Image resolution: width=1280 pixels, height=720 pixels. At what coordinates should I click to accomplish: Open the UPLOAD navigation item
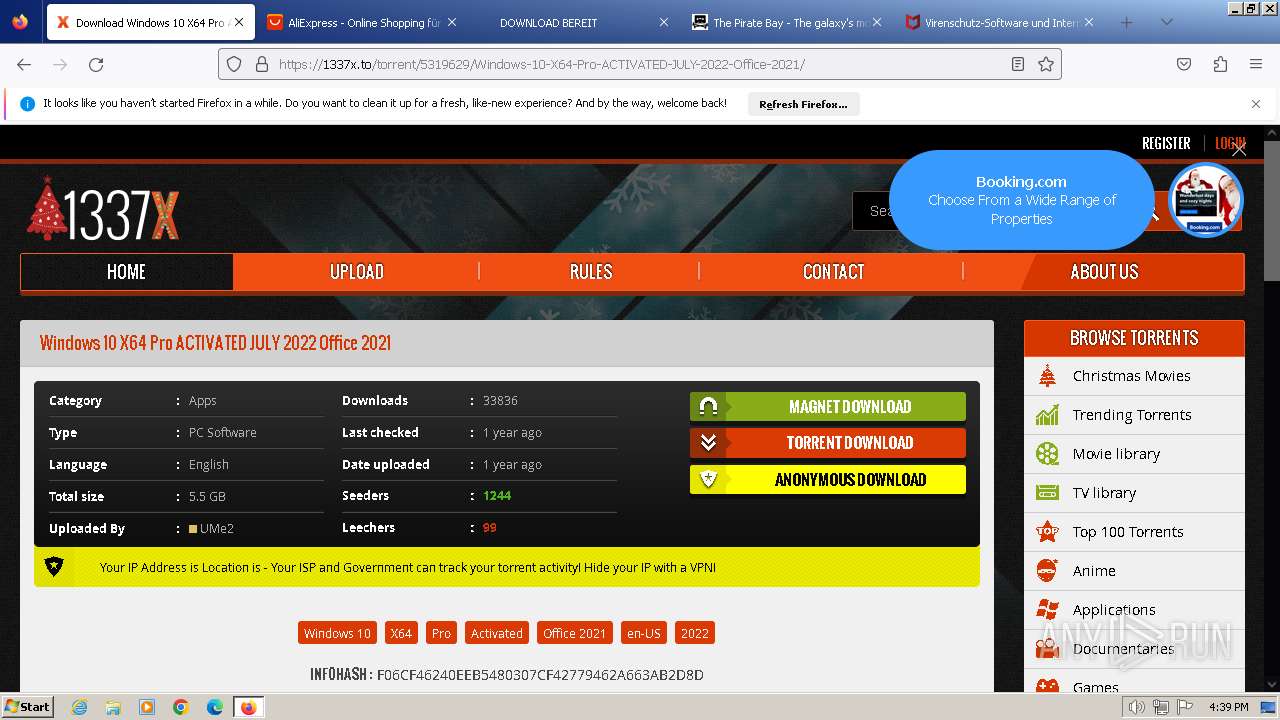(357, 272)
